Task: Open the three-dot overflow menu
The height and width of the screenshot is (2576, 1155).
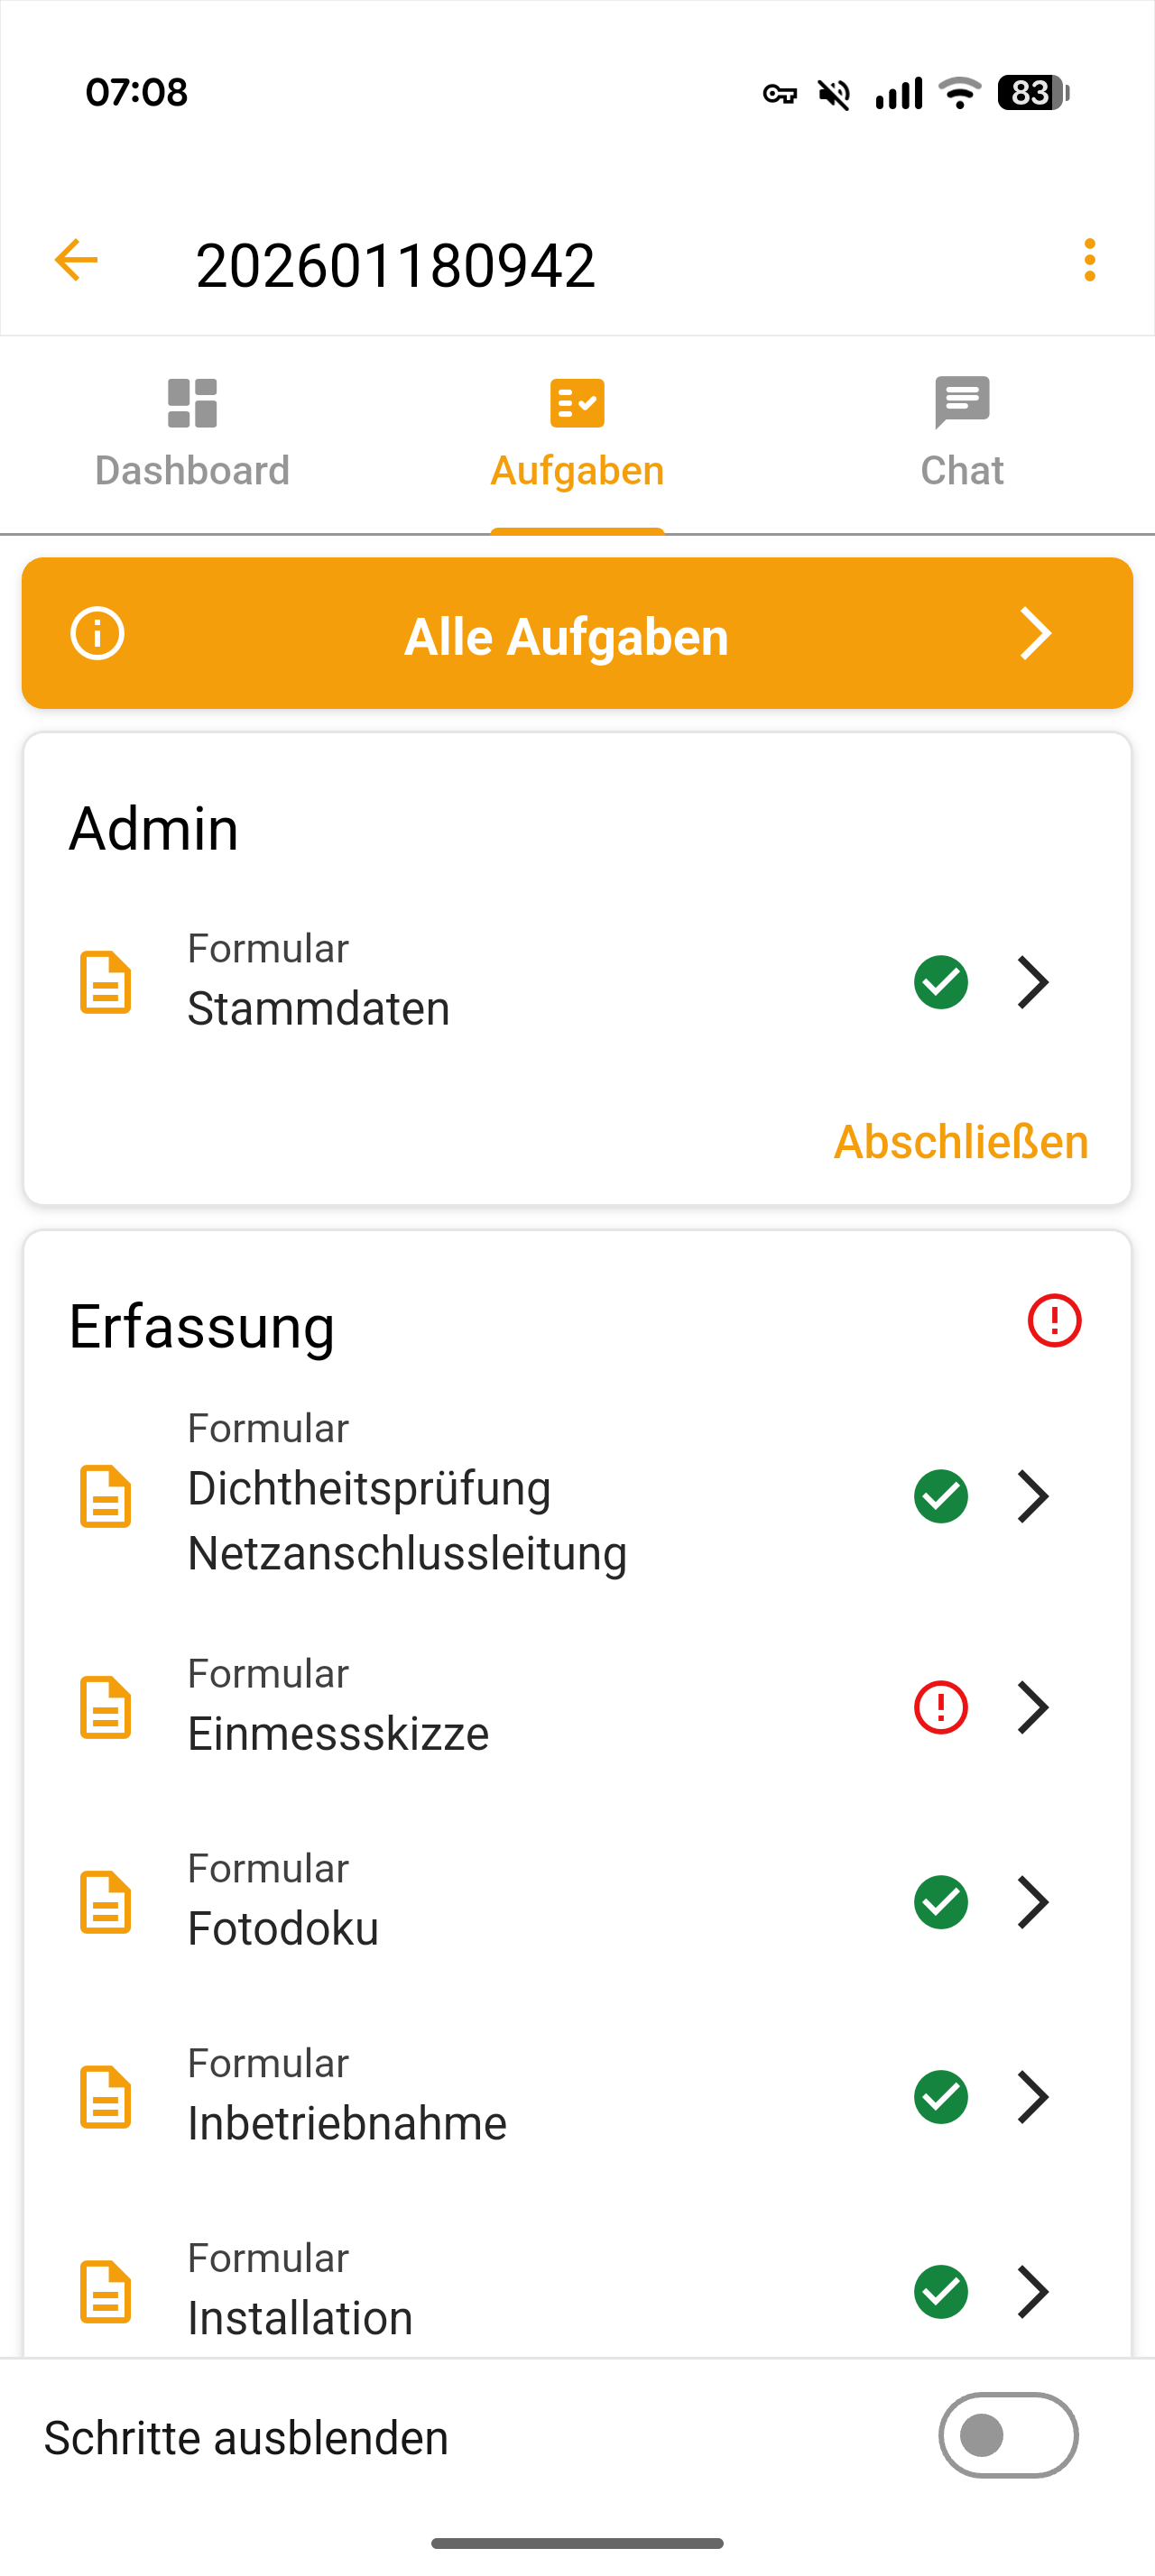Action: click(1089, 261)
